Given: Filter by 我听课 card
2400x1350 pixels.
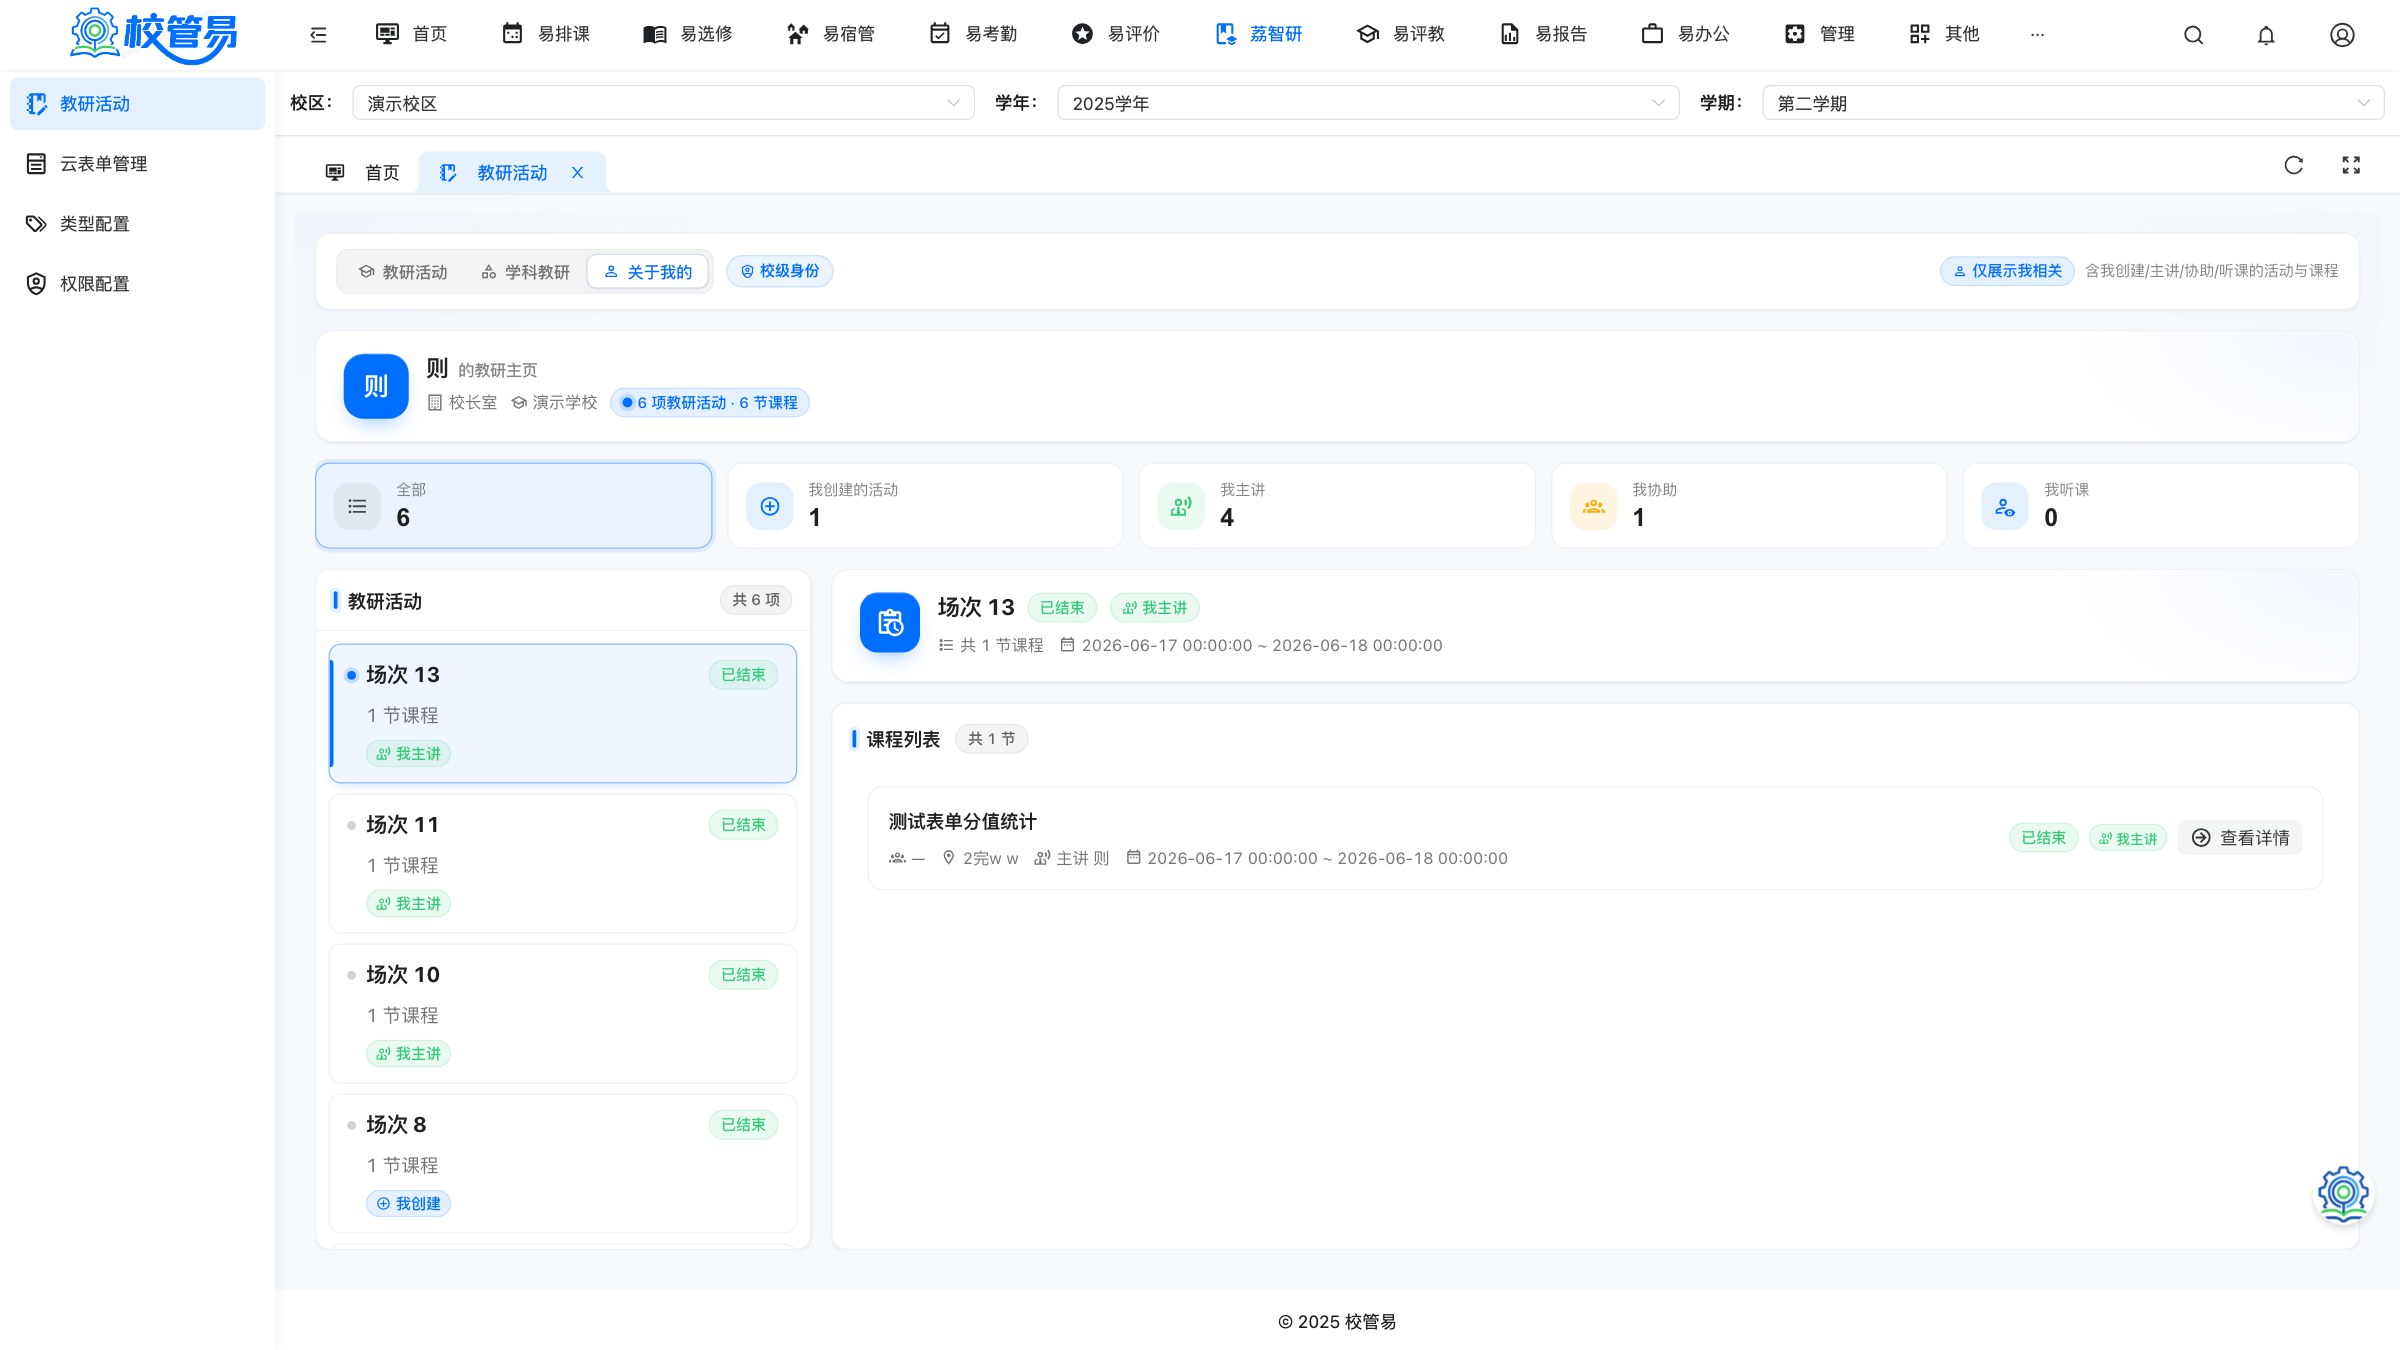Looking at the screenshot, I should pos(2161,505).
